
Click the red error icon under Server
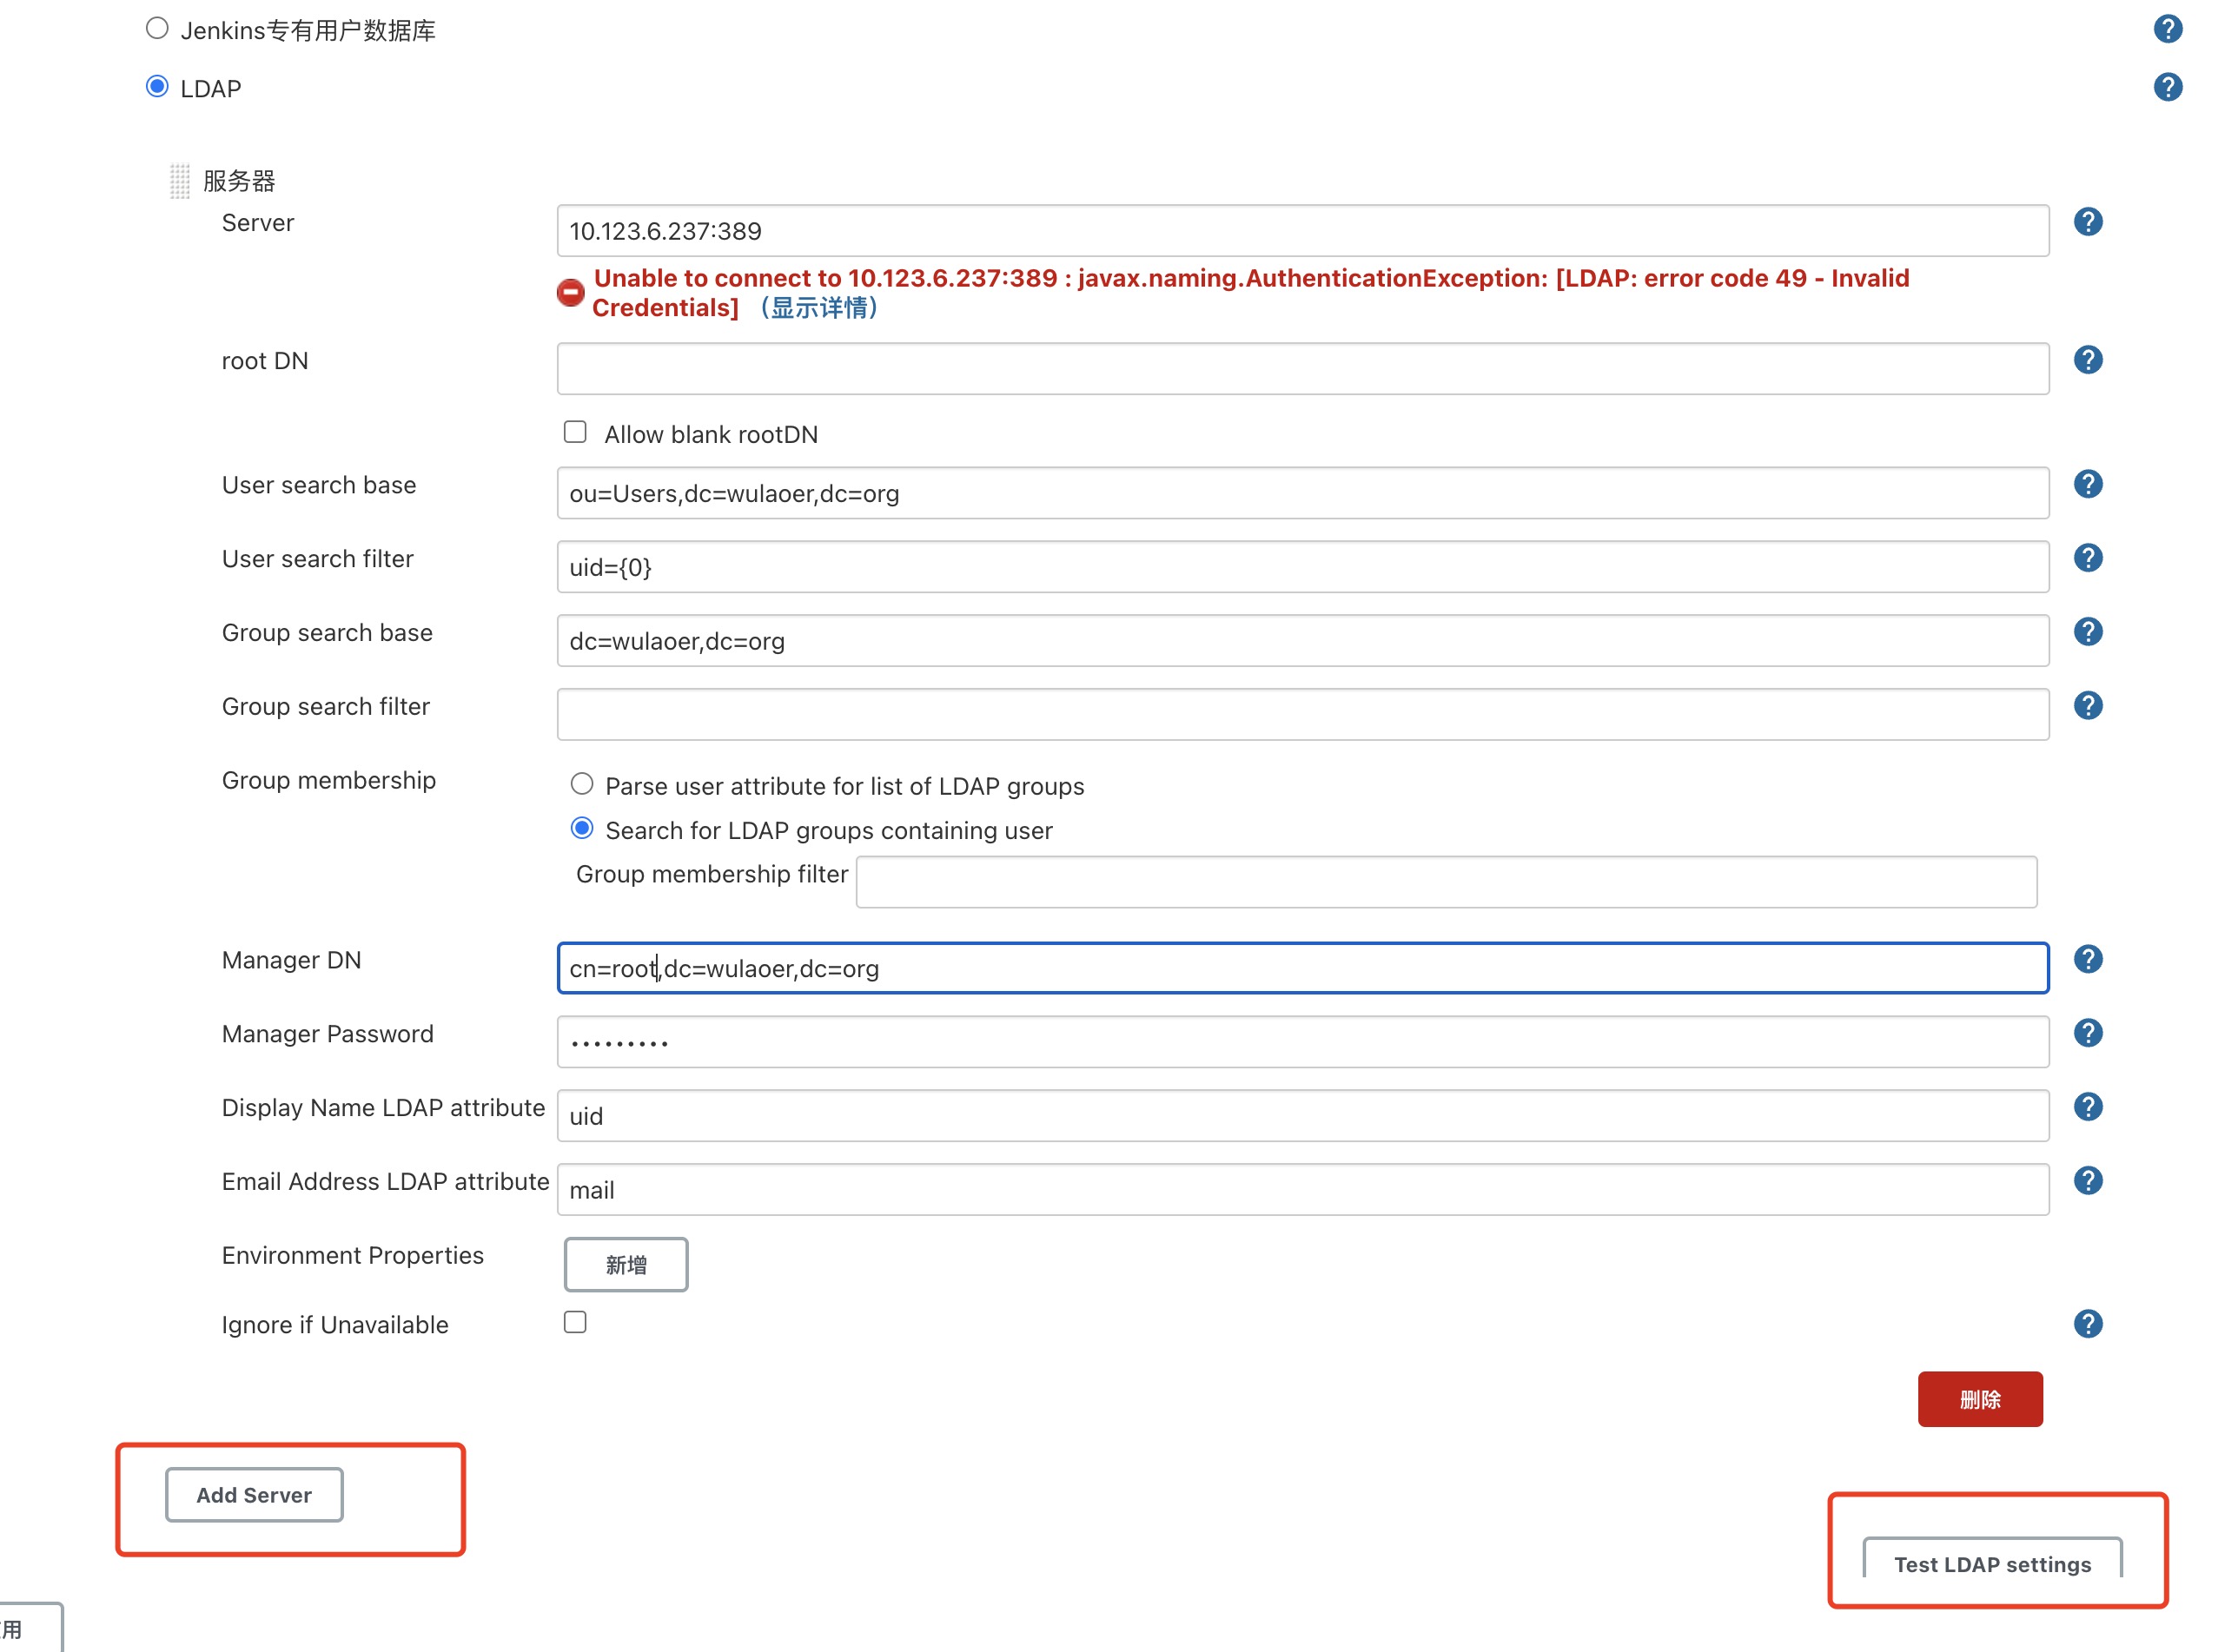pyautogui.click(x=570, y=292)
